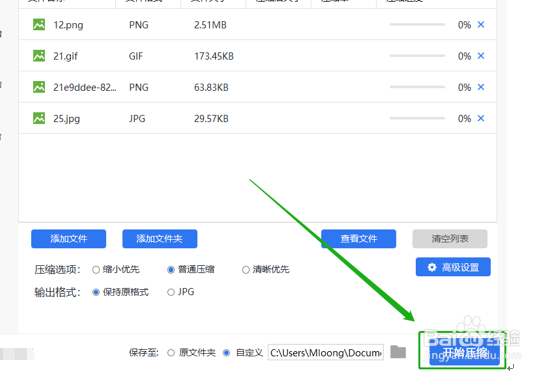Click the 清空列表 button
The width and height of the screenshot is (552, 375).
450,239
